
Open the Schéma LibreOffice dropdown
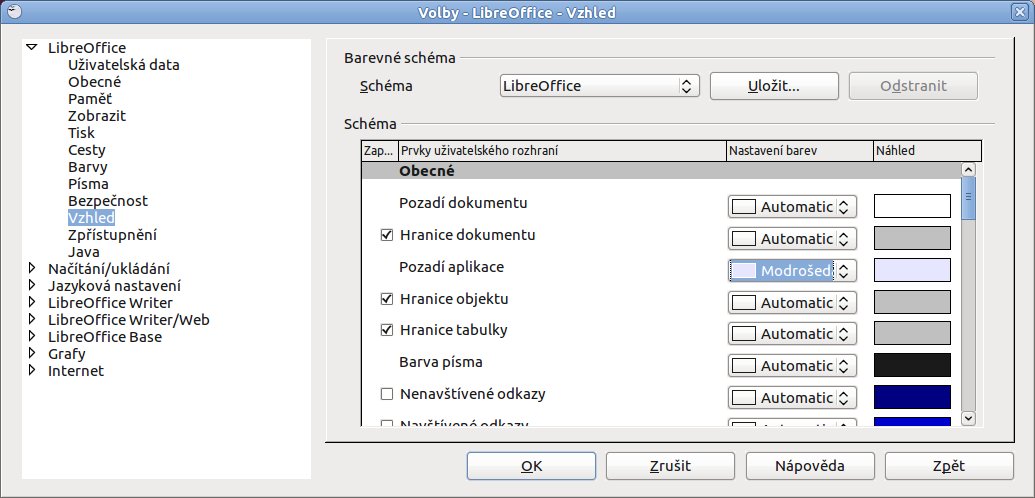(598, 86)
